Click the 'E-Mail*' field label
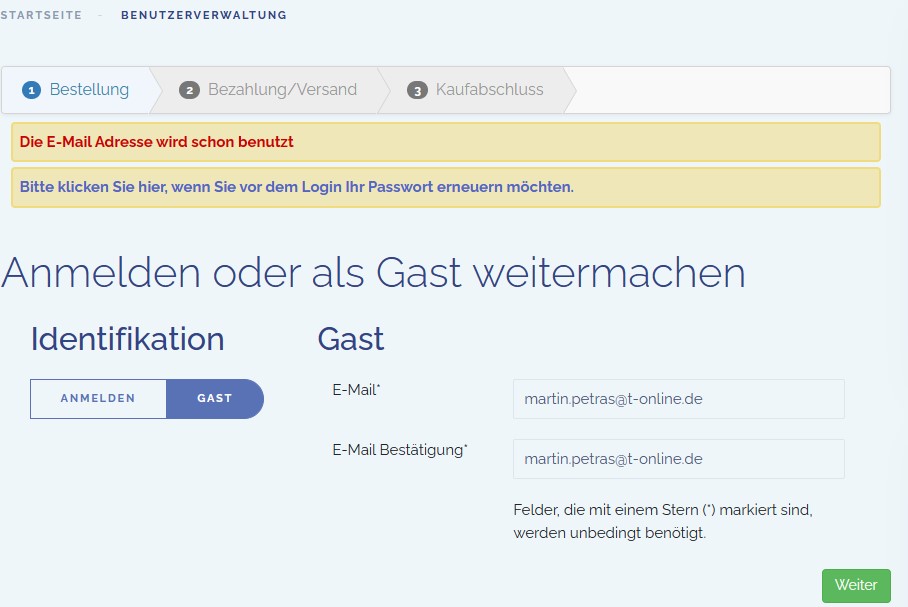Viewport: 908px width, 607px height. pos(356,390)
